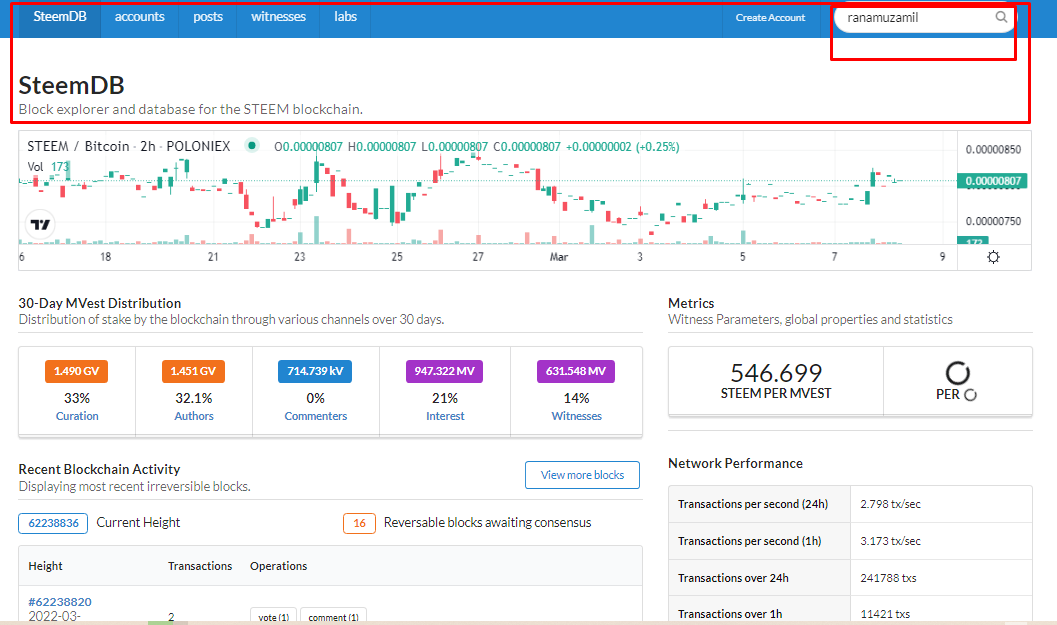Click the Operations column header

click(x=278, y=566)
